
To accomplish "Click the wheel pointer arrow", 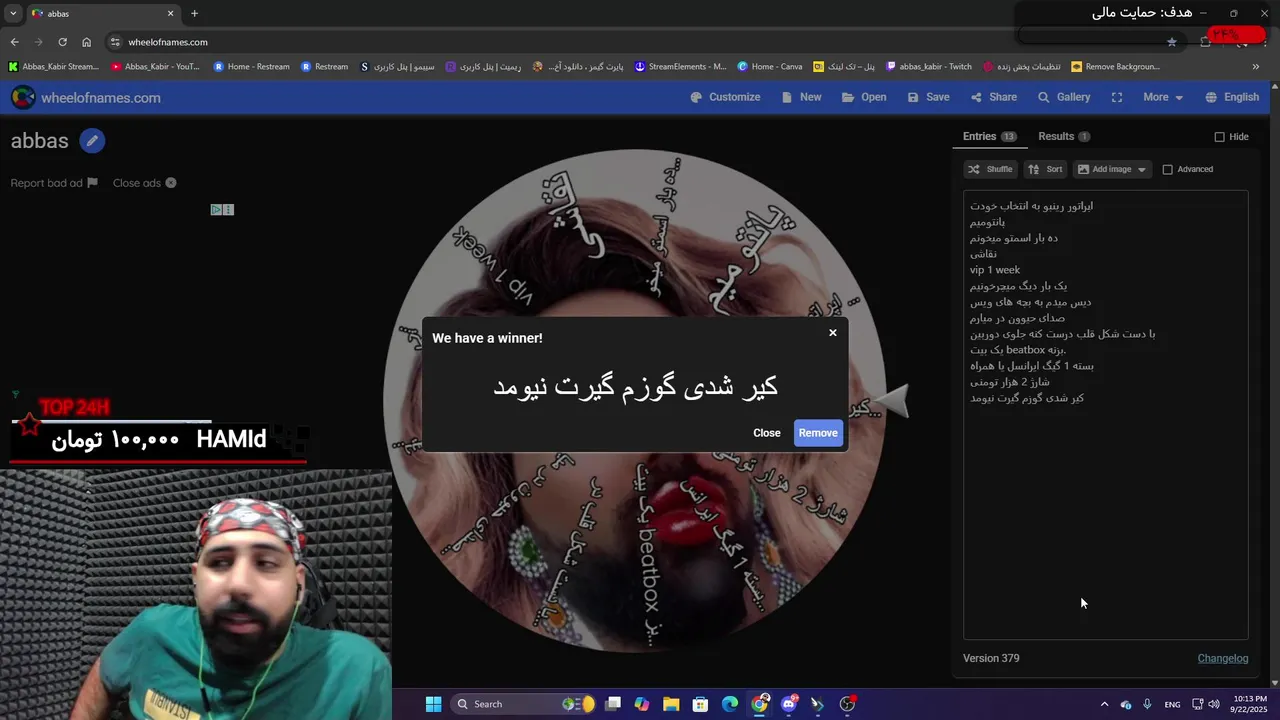I will click(891, 401).
